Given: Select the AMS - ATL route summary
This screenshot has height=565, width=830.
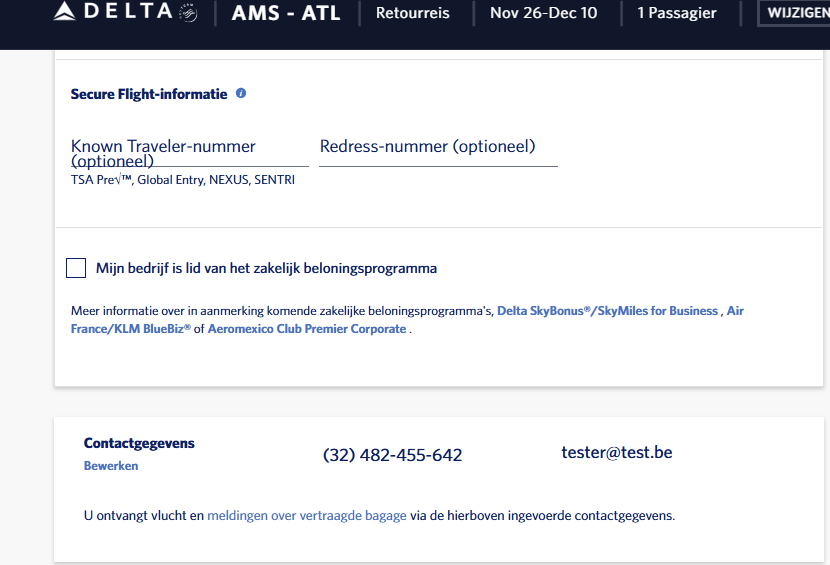Looking at the screenshot, I should tap(286, 13).
